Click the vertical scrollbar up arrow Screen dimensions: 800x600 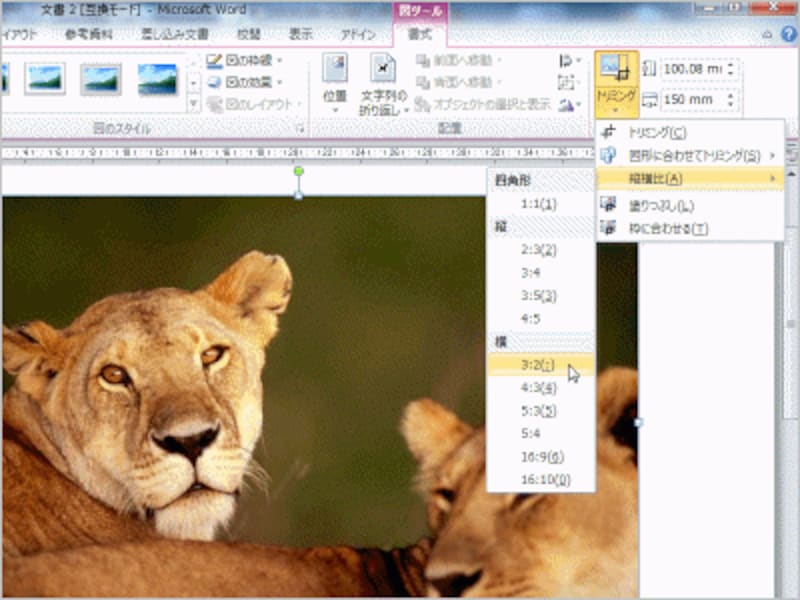(x=791, y=174)
